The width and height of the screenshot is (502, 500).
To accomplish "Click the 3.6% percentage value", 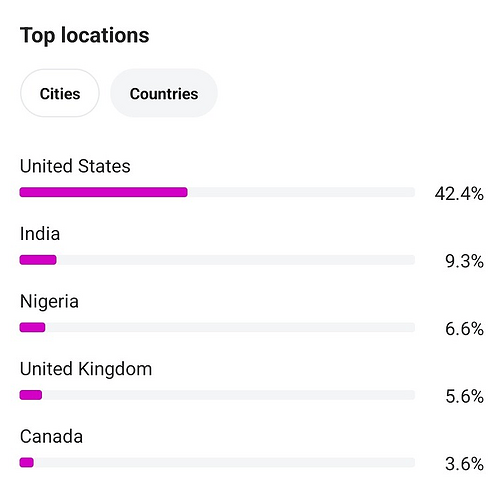I will pyautogui.click(x=464, y=464).
